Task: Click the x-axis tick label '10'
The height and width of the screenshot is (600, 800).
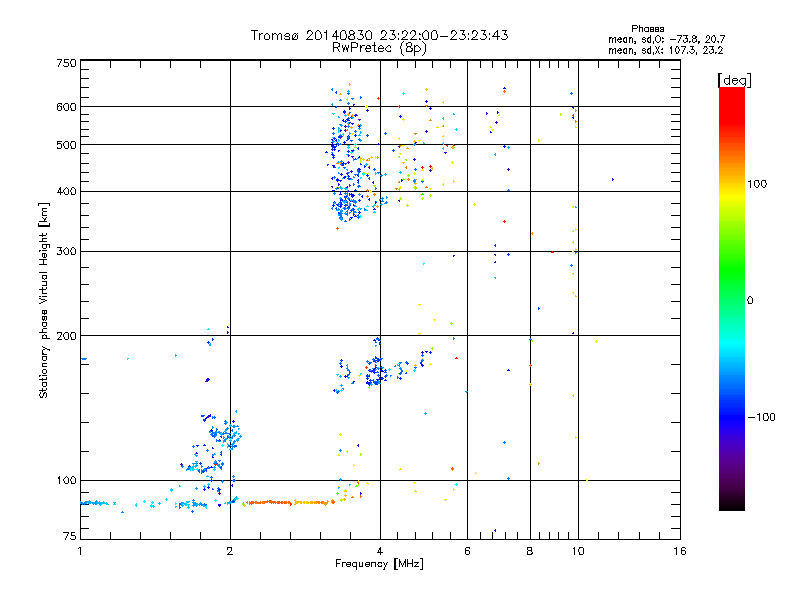Action: tap(578, 551)
